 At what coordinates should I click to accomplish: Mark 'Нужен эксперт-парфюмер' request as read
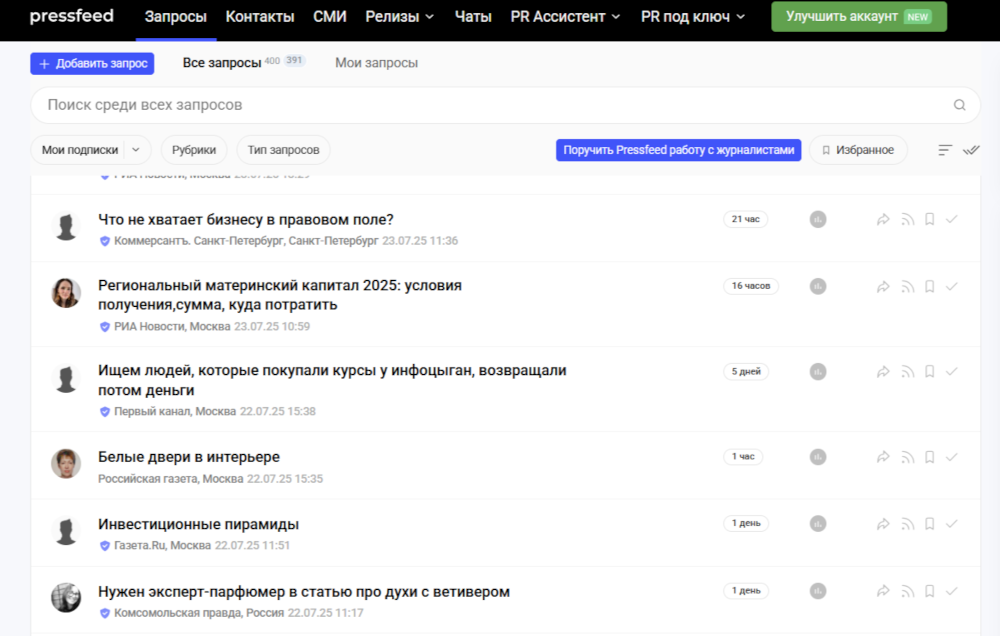point(952,591)
